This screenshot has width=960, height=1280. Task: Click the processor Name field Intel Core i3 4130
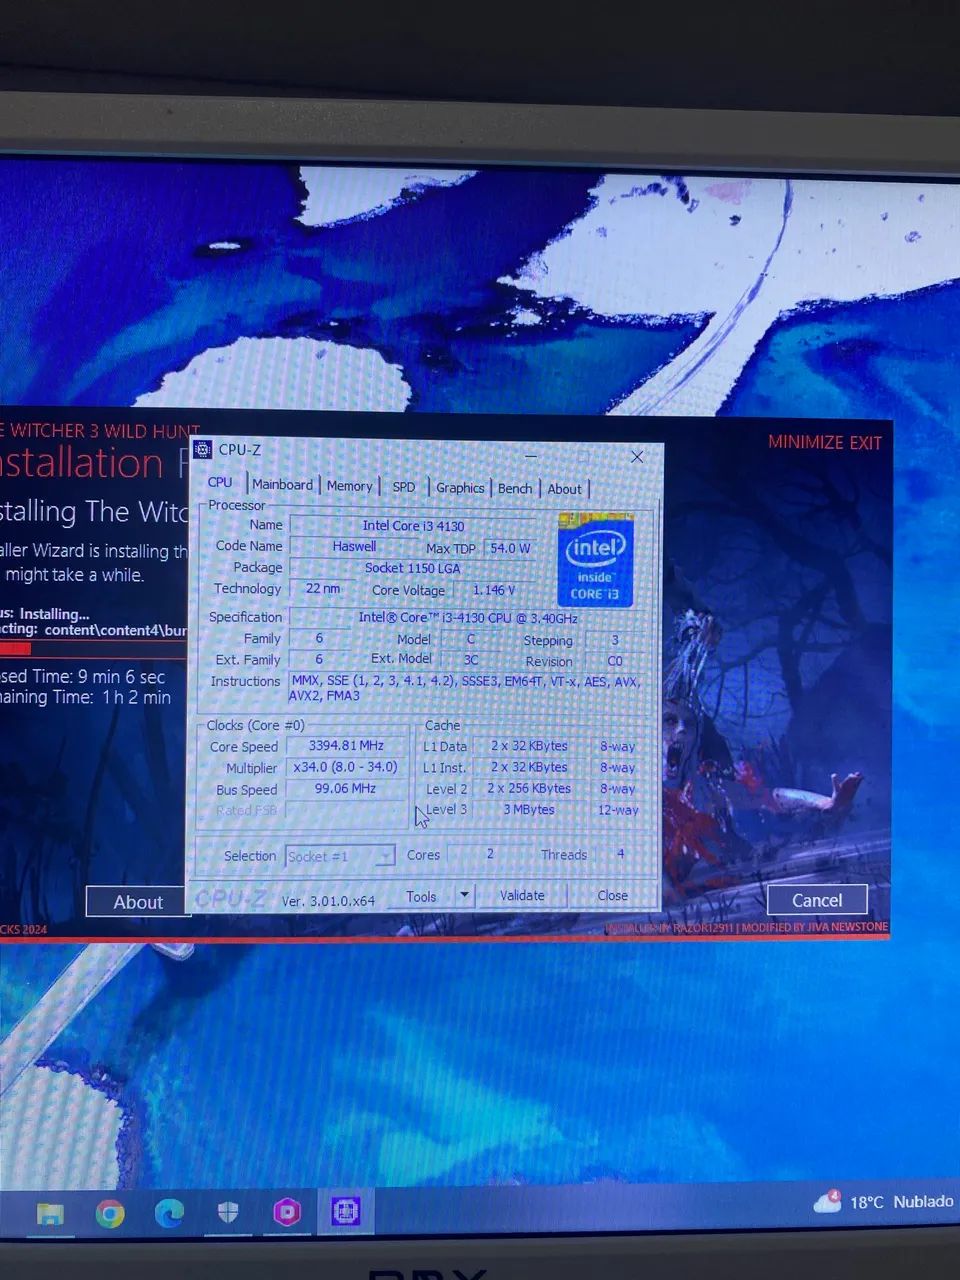click(x=413, y=525)
